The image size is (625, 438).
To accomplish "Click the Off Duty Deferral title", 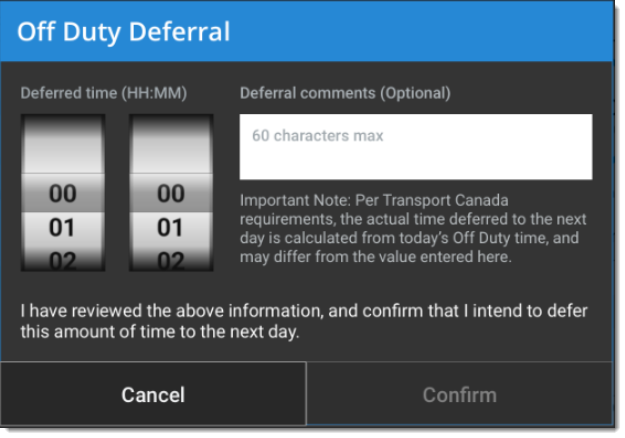I will click(124, 32).
